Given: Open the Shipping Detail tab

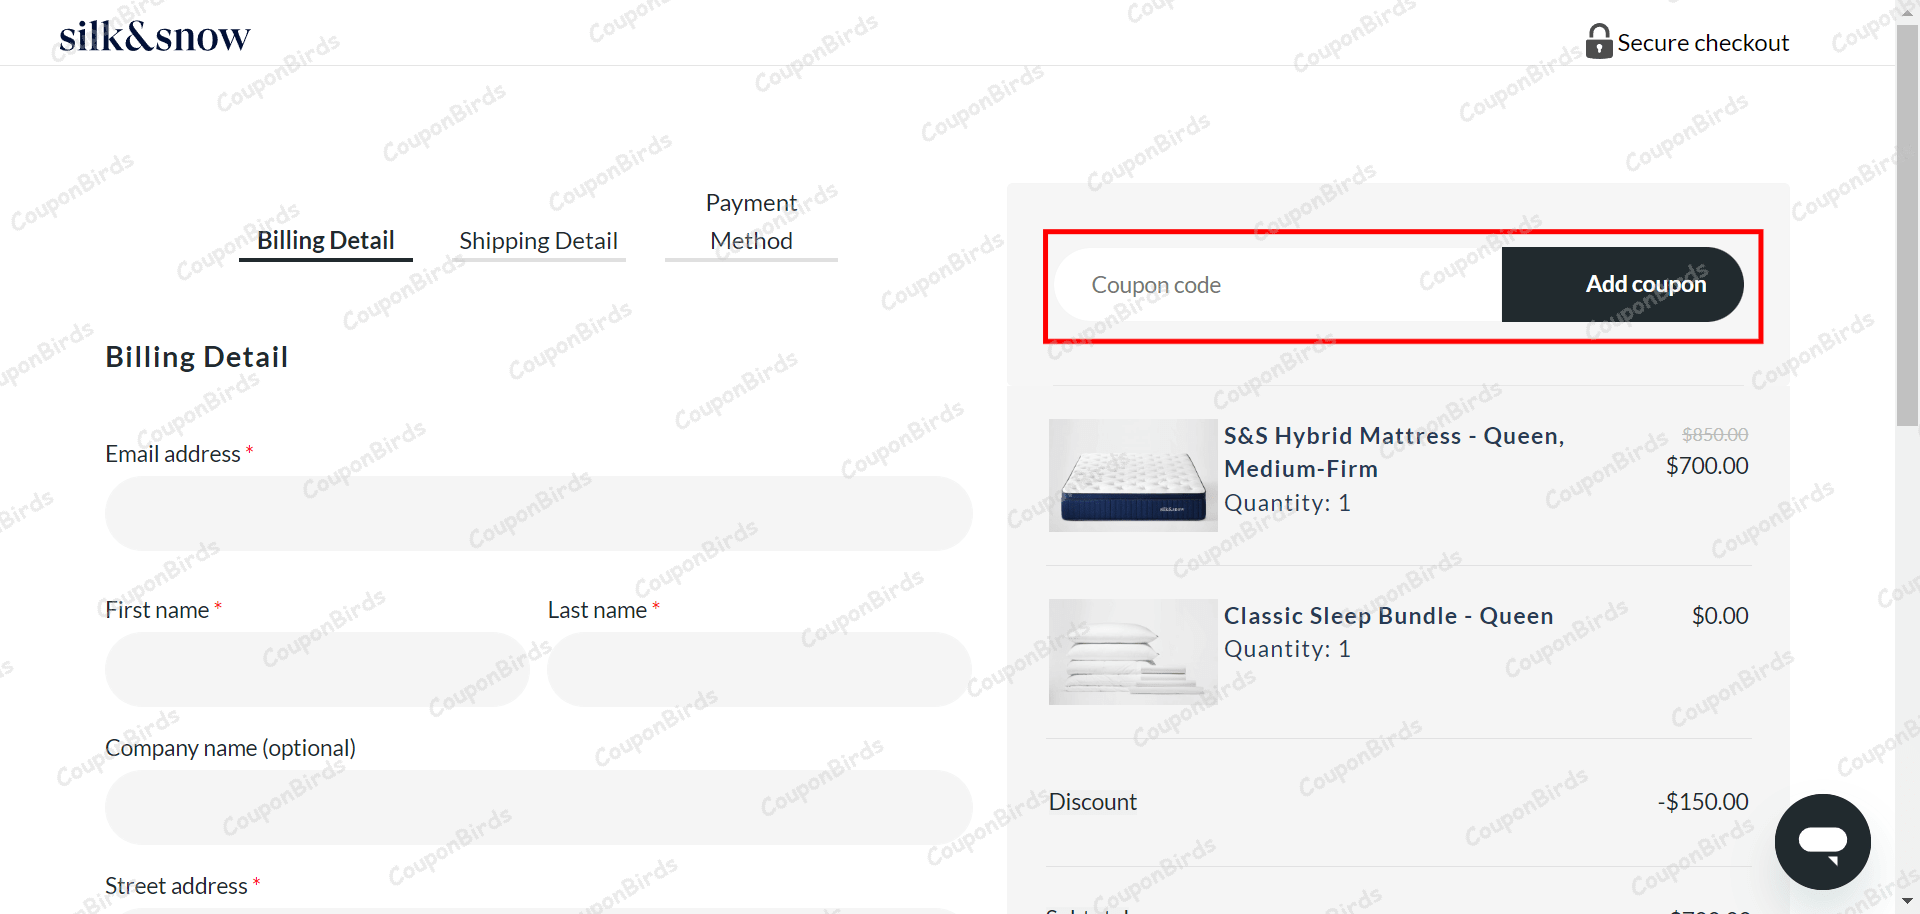Looking at the screenshot, I should point(538,241).
